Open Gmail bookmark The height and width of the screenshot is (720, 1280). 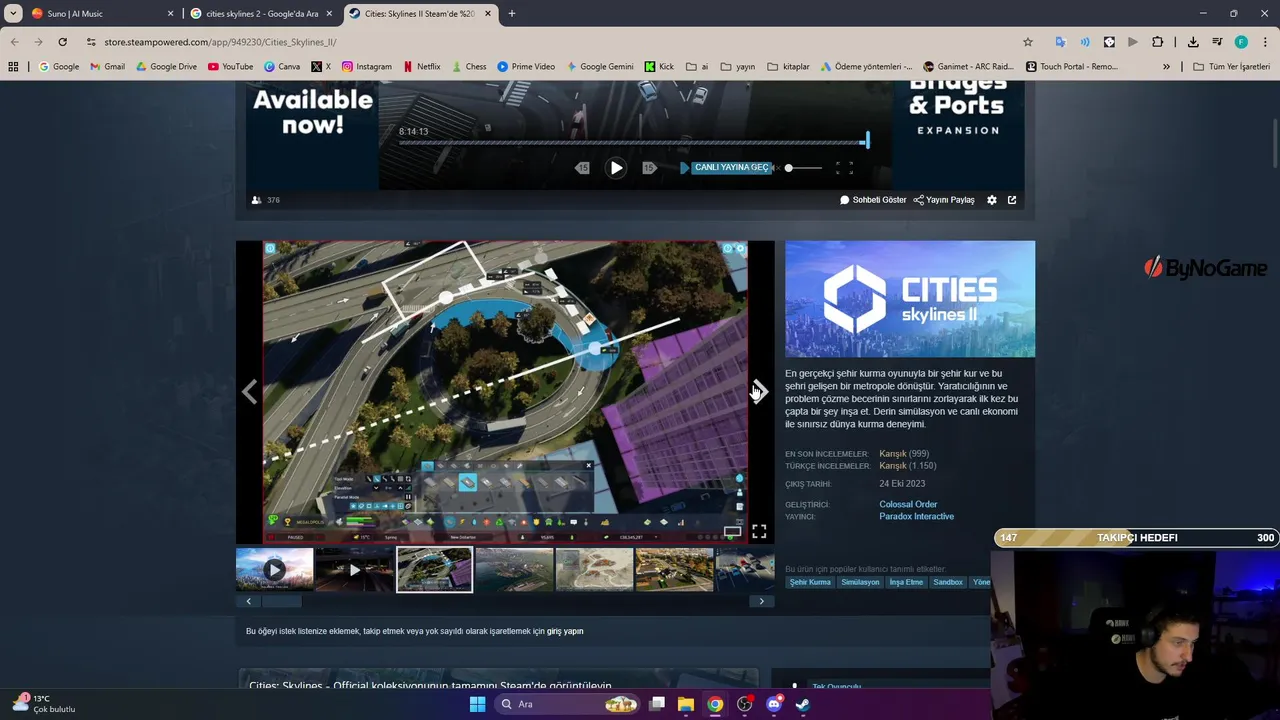107,67
